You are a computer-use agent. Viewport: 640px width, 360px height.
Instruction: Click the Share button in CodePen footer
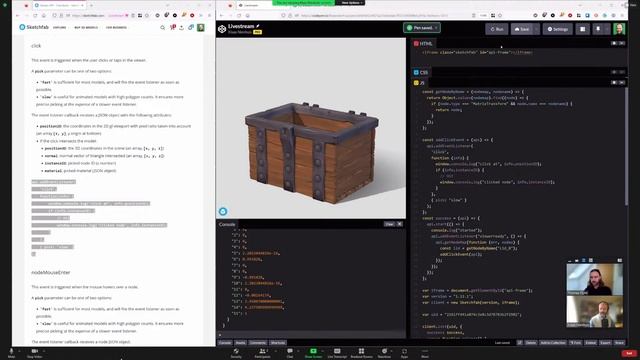tap(619, 343)
